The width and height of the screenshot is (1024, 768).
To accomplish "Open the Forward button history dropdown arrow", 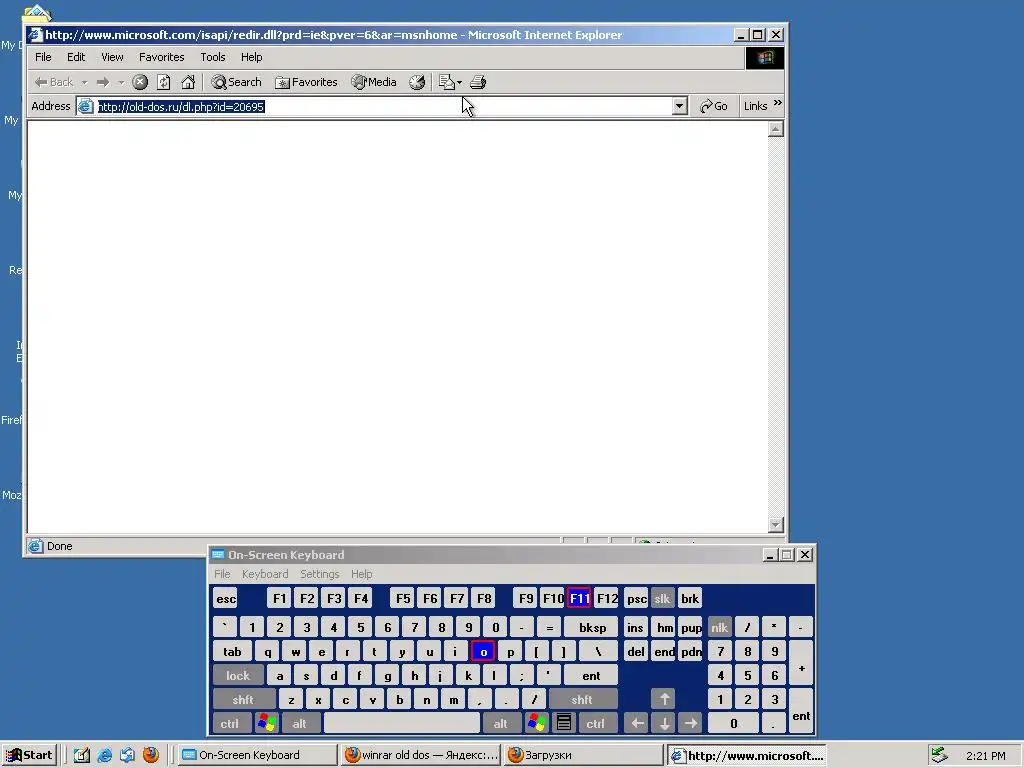I will click(x=121, y=82).
